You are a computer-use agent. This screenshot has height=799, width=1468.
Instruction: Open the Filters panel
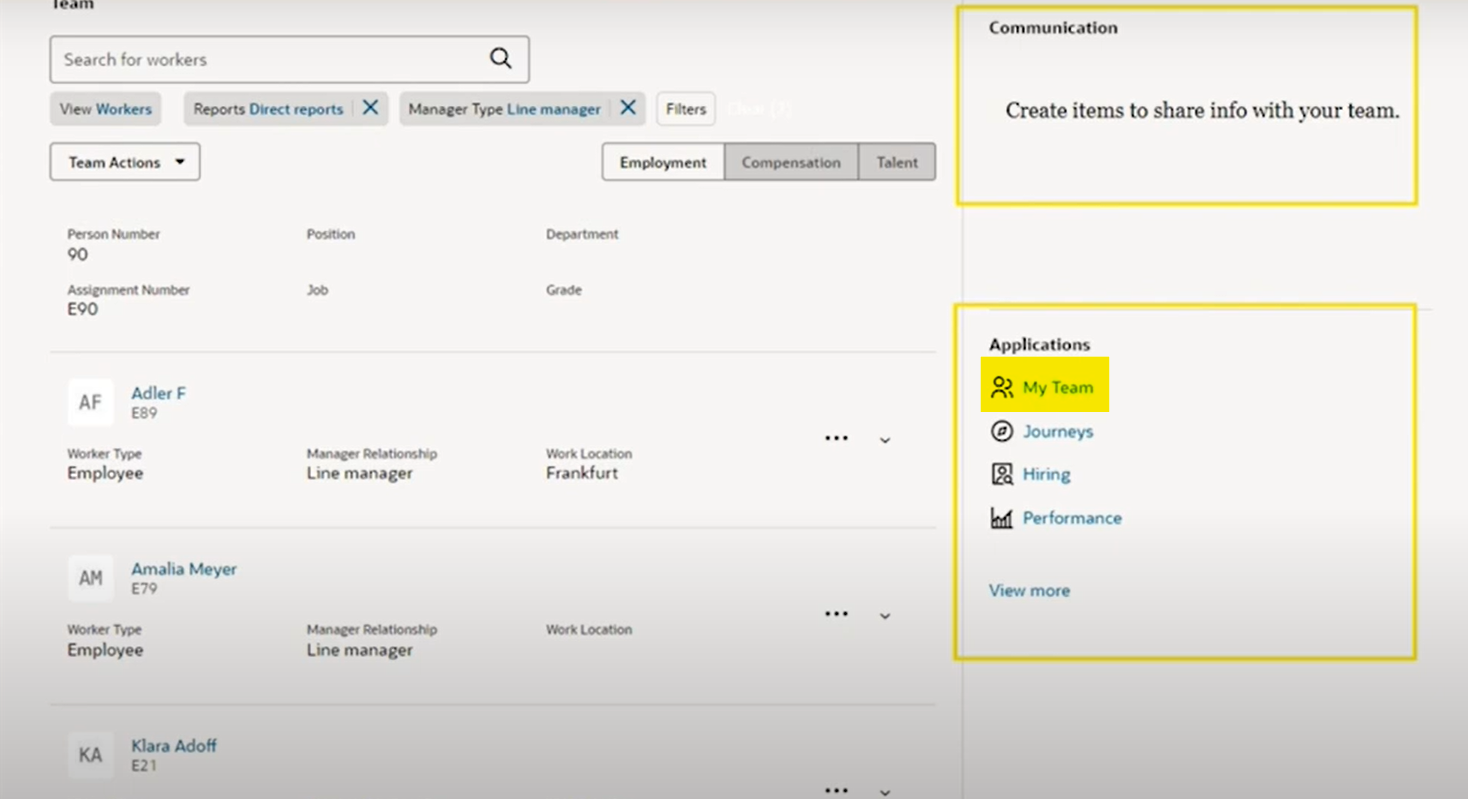pos(685,108)
